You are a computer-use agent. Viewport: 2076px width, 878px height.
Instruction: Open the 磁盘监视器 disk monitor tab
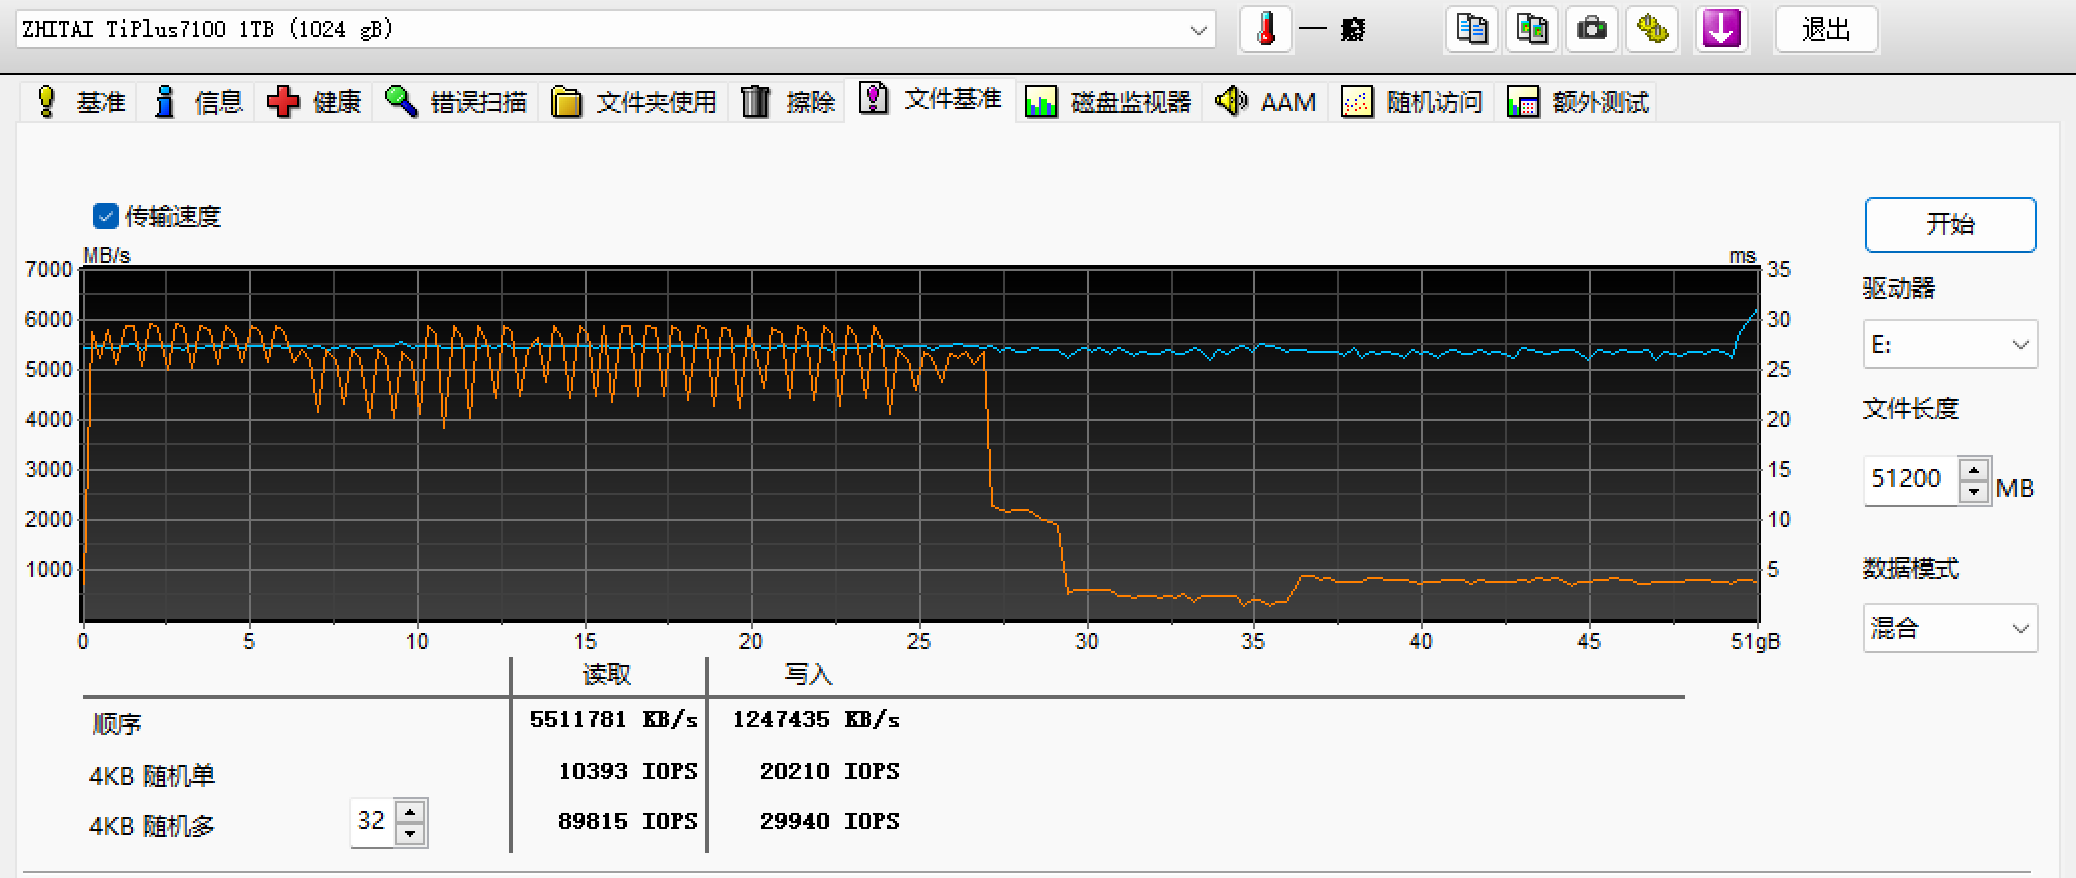(x=1109, y=102)
